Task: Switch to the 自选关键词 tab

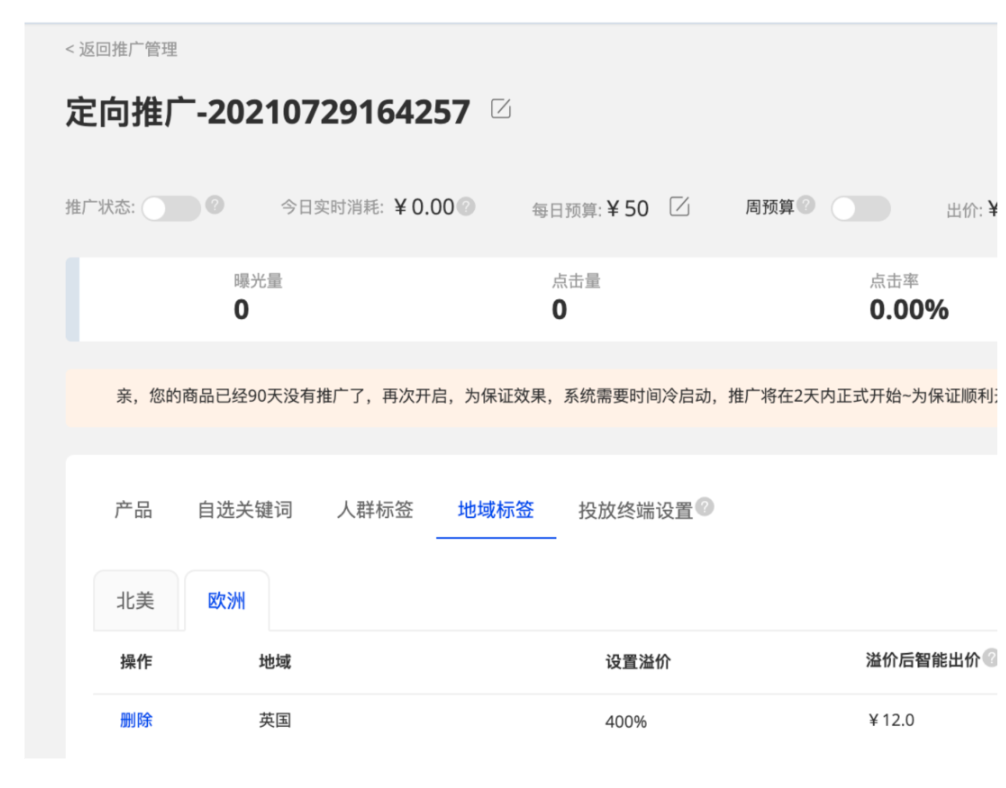Action: point(244,510)
